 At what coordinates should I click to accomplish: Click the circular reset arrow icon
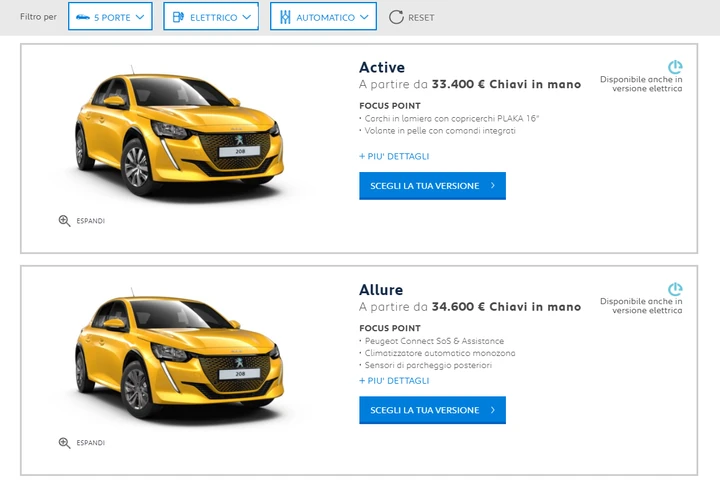point(396,17)
